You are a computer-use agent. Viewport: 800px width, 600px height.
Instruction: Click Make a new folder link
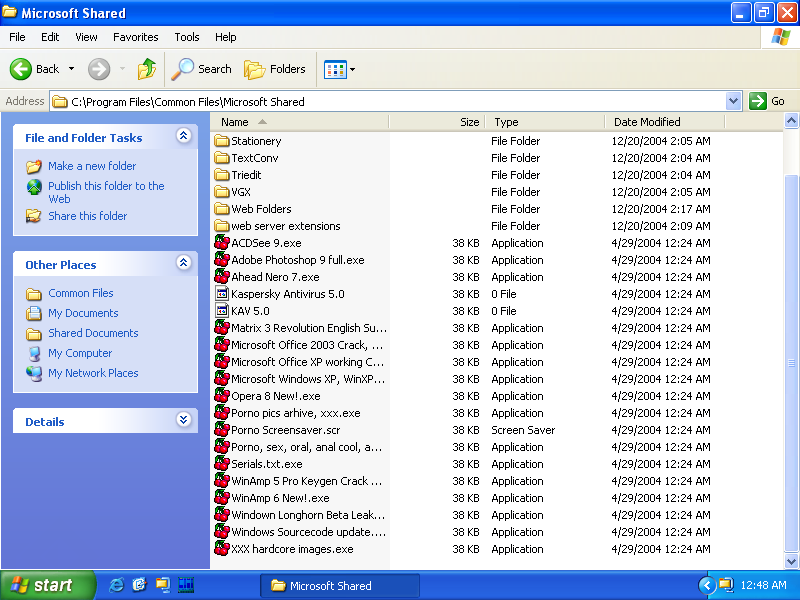coord(92,166)
